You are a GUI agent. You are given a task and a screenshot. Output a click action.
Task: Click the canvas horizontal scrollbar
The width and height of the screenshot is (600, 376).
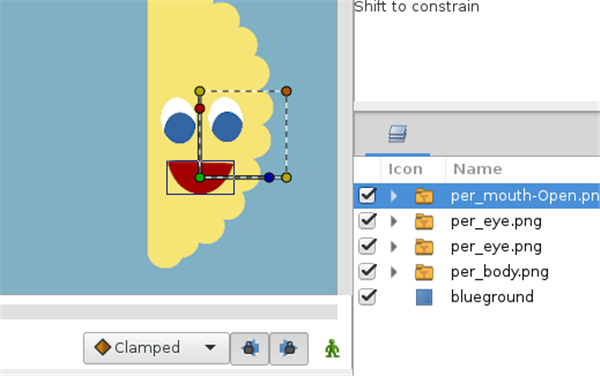[x=169, y=312]
